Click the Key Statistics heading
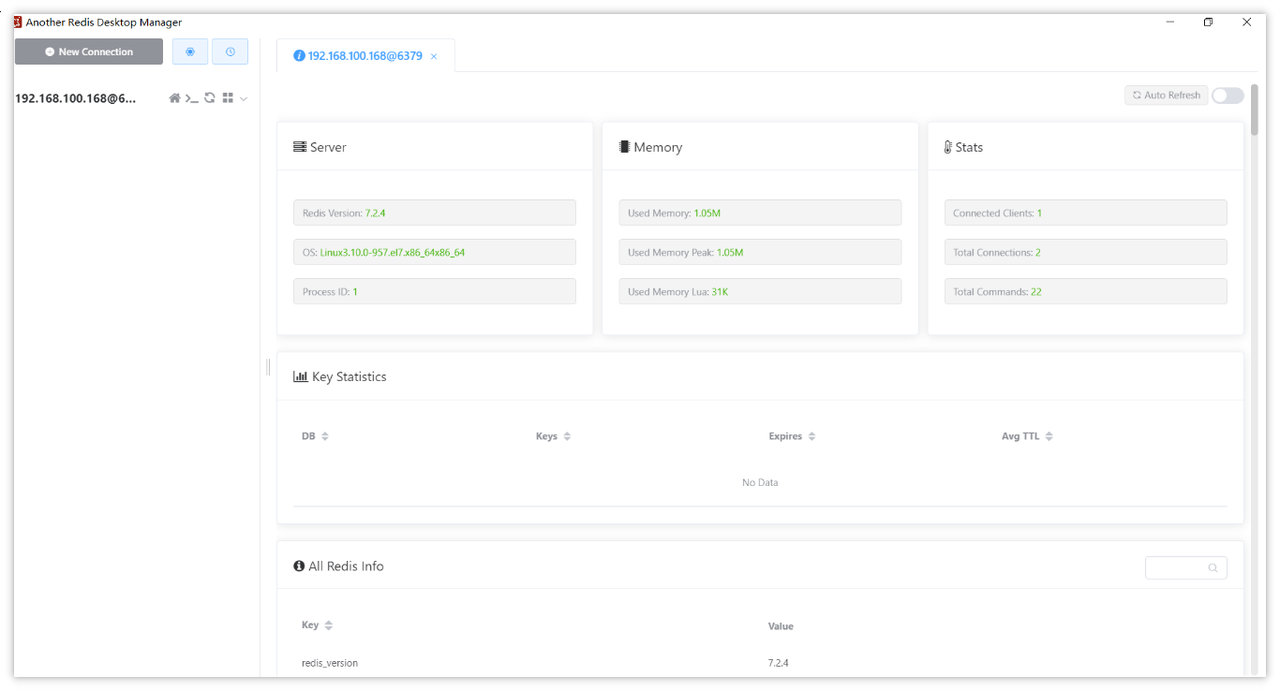The image size is (1280, 691). [340, 377]
